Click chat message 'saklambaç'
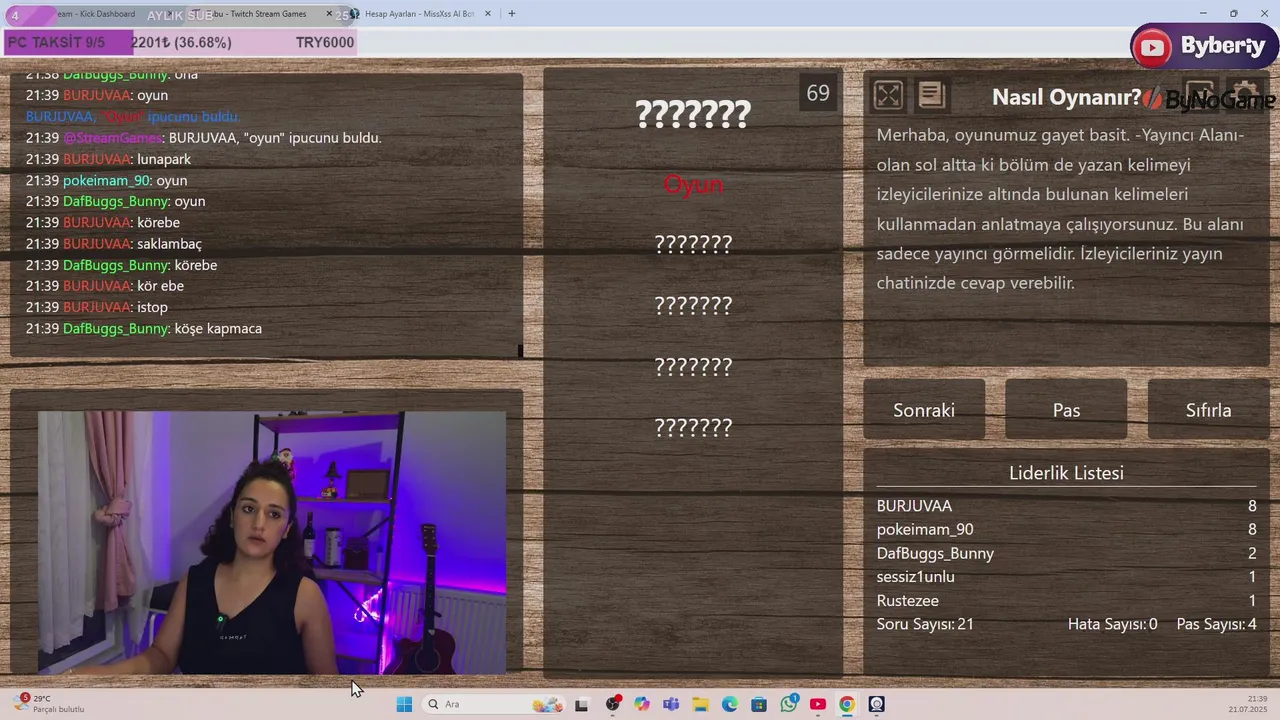This screenshot has height=720, width=1280. [x=114, y=244]
